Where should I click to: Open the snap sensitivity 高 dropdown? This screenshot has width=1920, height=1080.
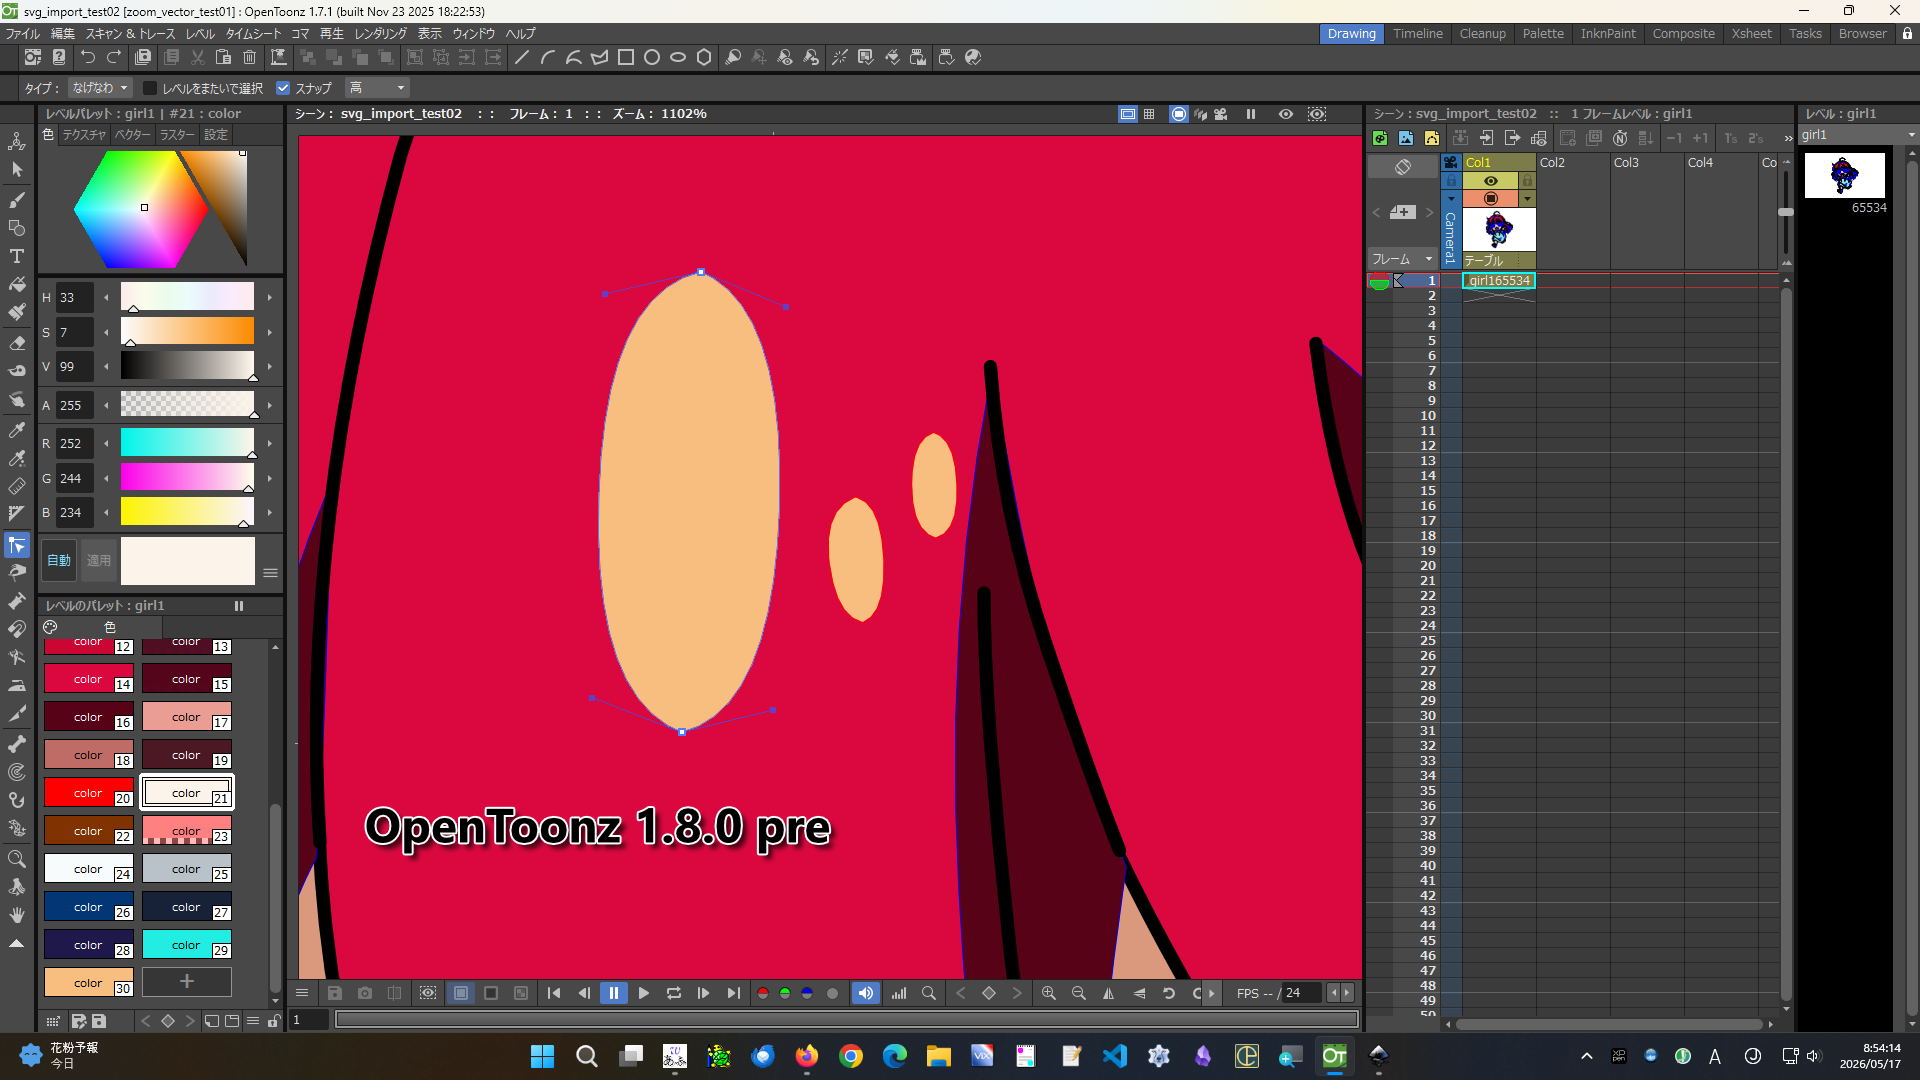(x=377, y=88)
